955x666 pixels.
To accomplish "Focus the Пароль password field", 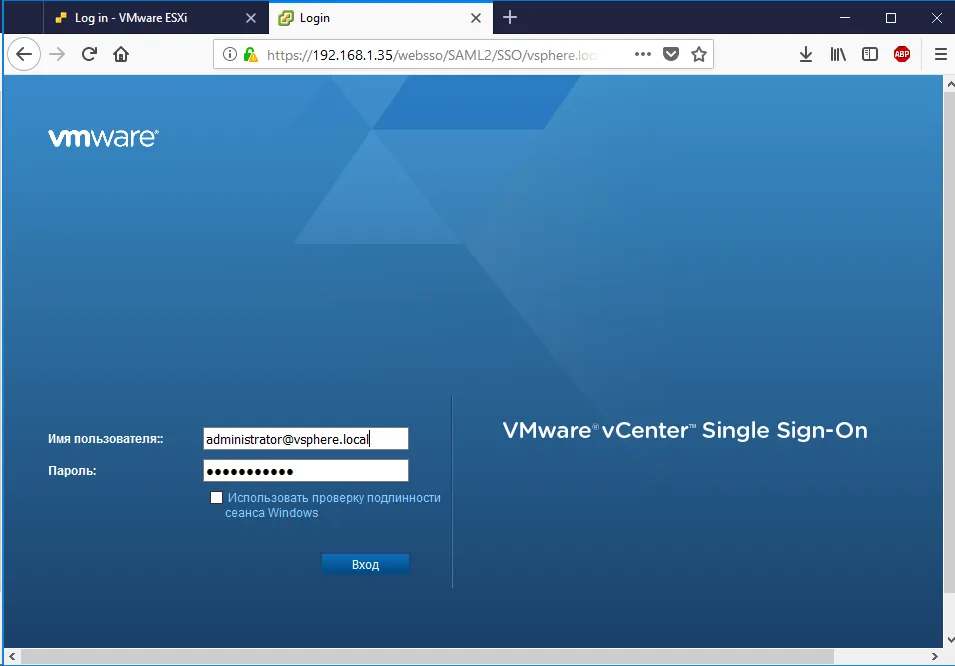I will tap(306, 470).
